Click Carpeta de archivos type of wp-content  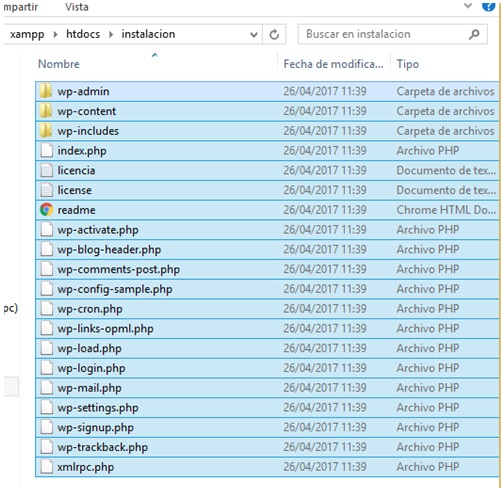click(x=445, y=111)
